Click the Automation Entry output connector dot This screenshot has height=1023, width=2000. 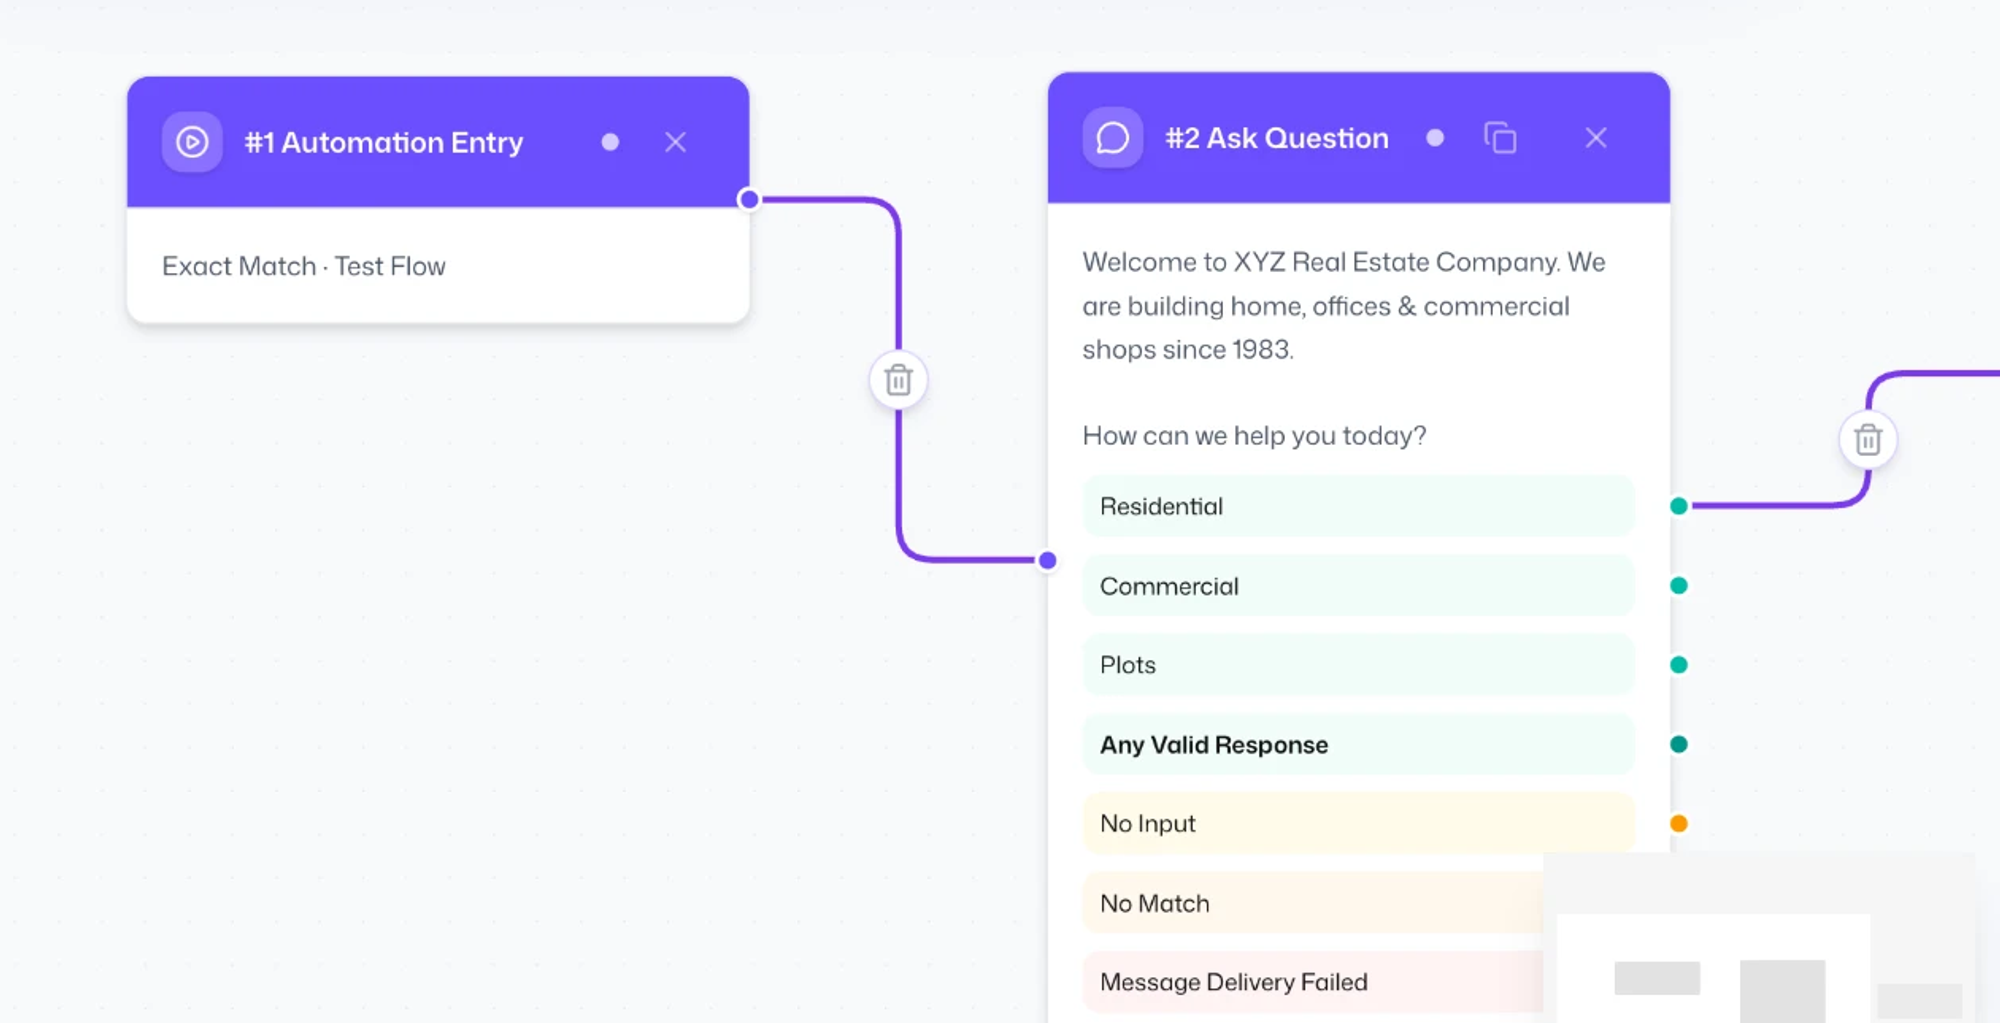coord(749,200)
